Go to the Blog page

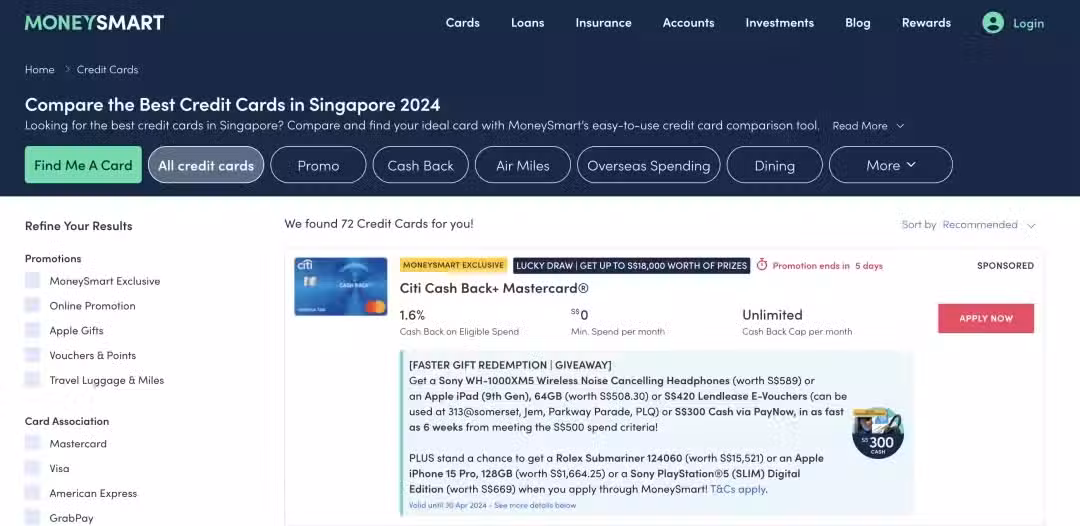pyautogui.click(x=858, y=23)
